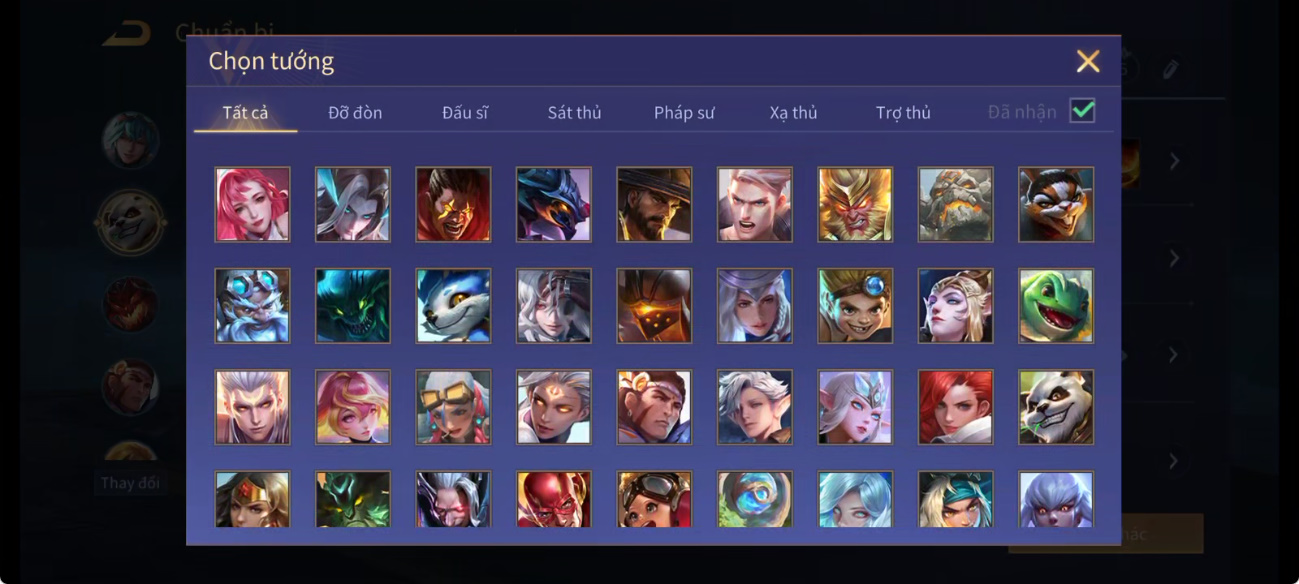Toggle the Đã nhận checkbox
1299x584 pixels.
[1082, 111]
